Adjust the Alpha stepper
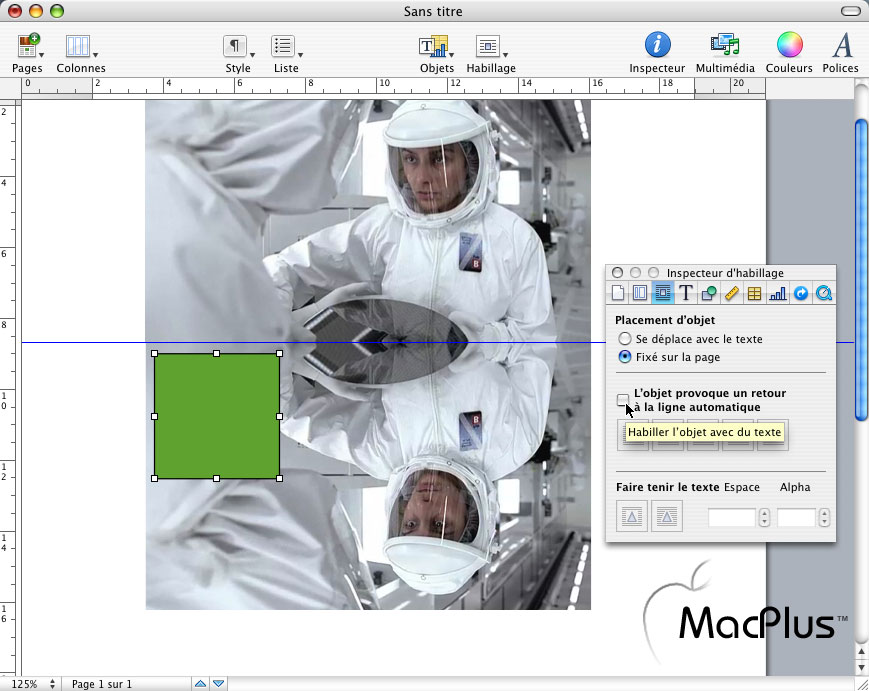Viewport: 869px width, 691px height. pos(824,518)
